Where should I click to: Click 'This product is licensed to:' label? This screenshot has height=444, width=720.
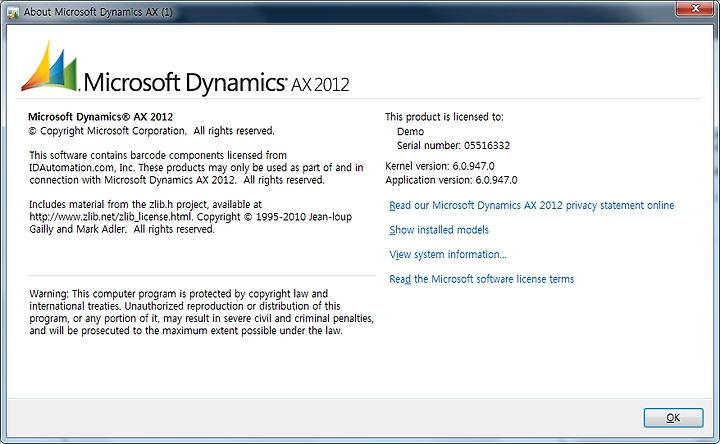point(444,117)
